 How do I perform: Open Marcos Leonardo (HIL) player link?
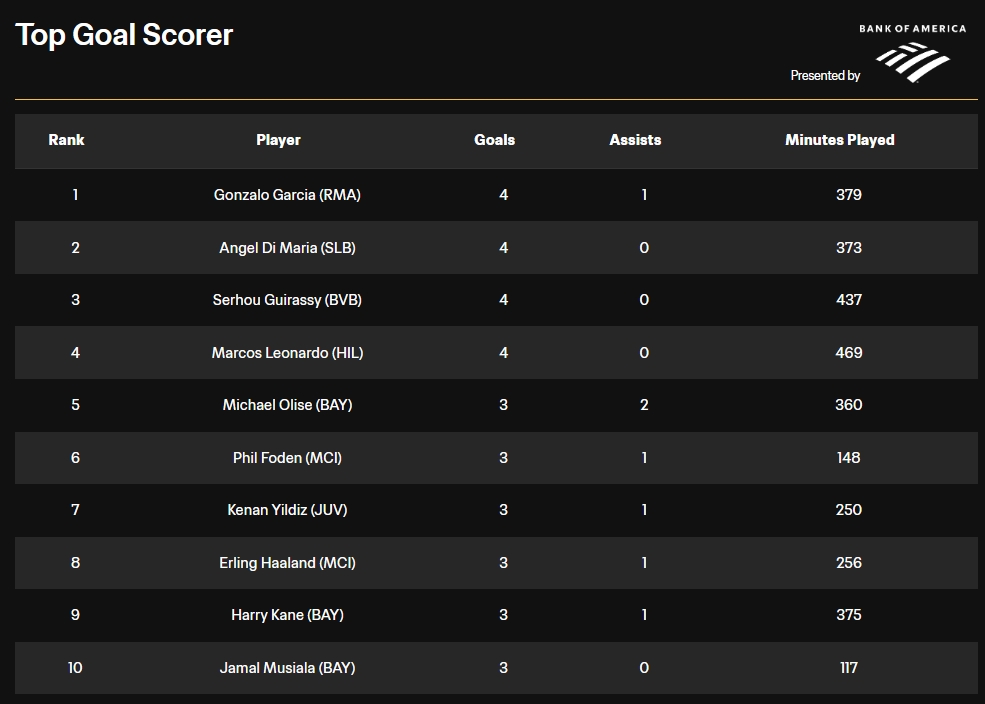tap(287, 353)
